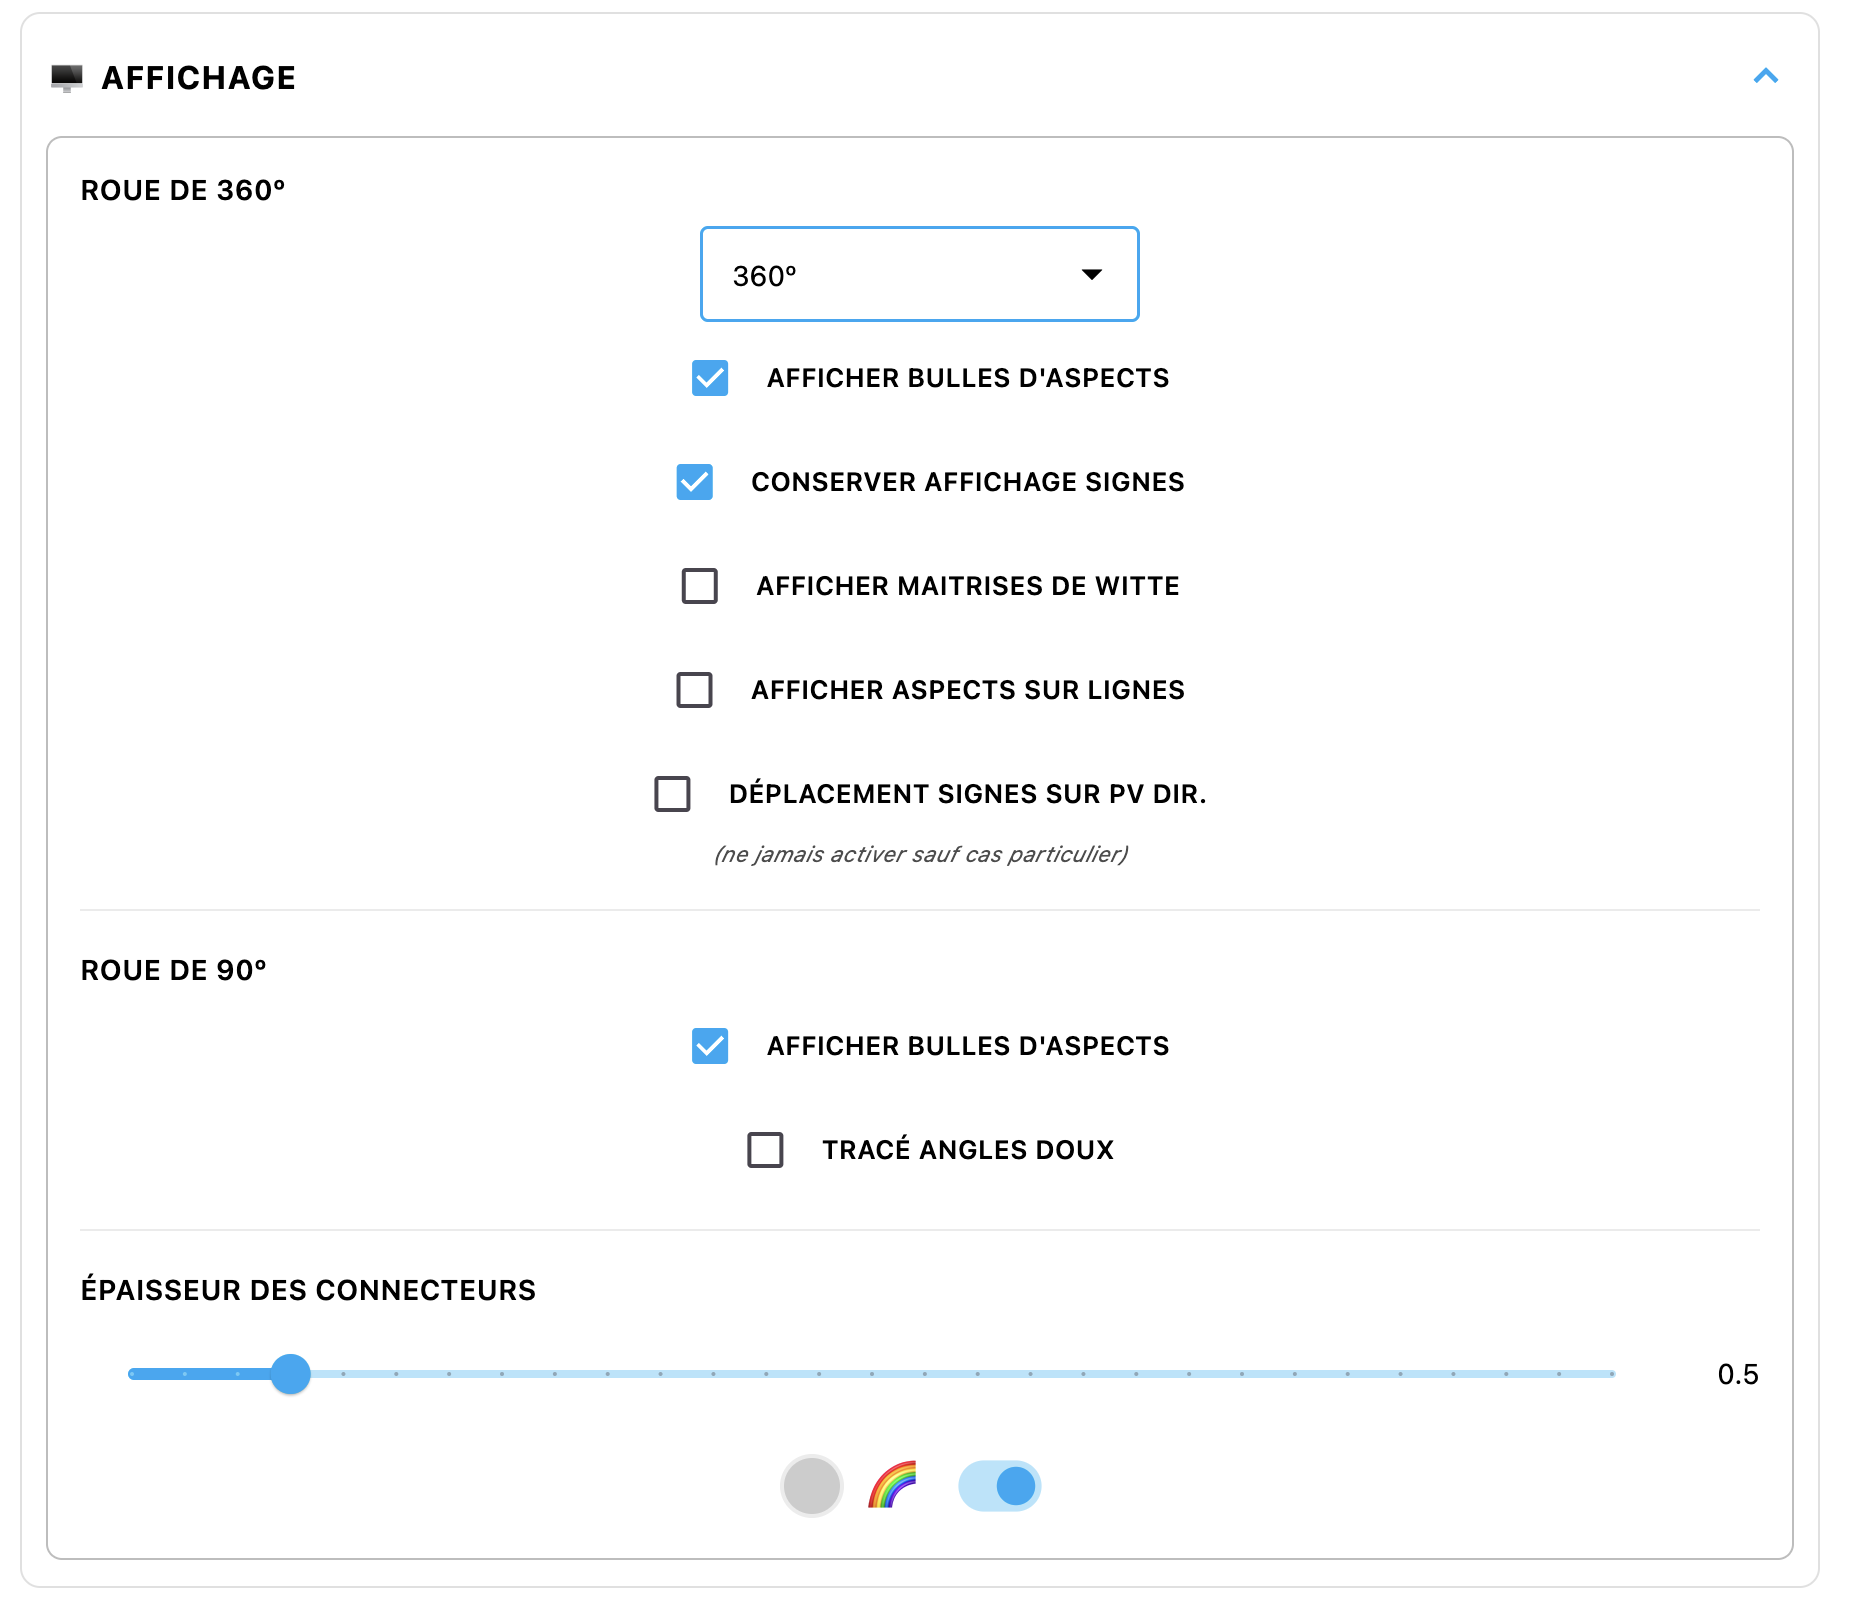Click the connector thickness slider handle
The height and width of the screenshot is (1610, 1850).
(x=291, y=1374)
